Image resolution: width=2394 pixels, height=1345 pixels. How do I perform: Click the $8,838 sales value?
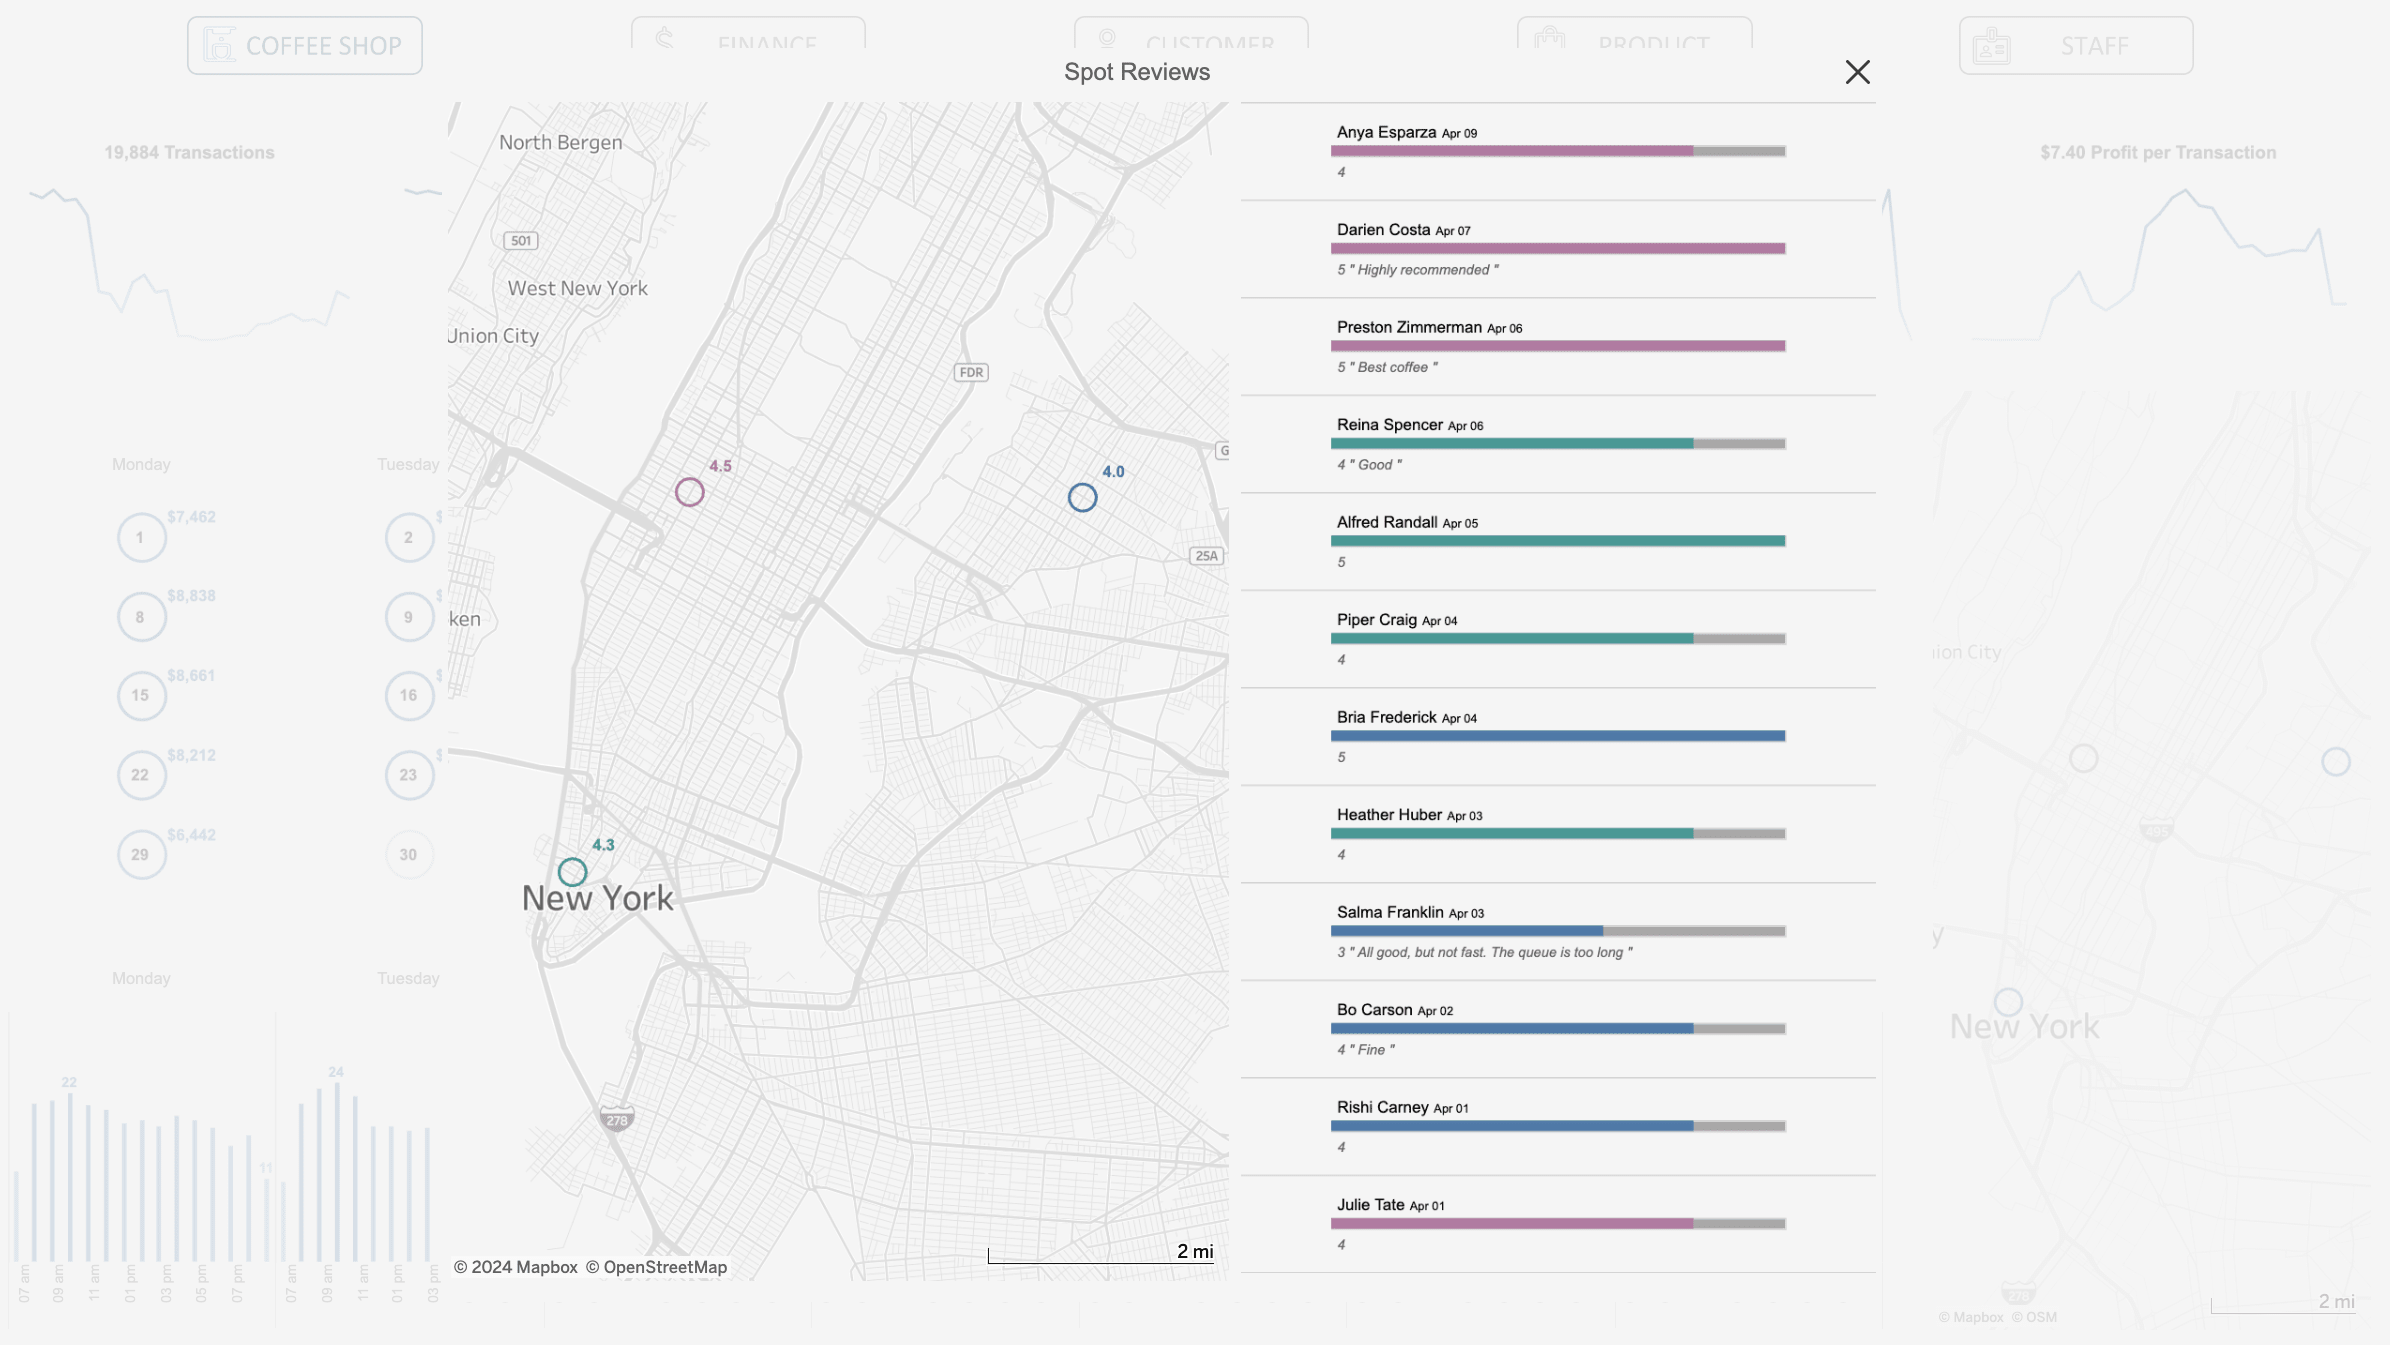coord(191,596)
